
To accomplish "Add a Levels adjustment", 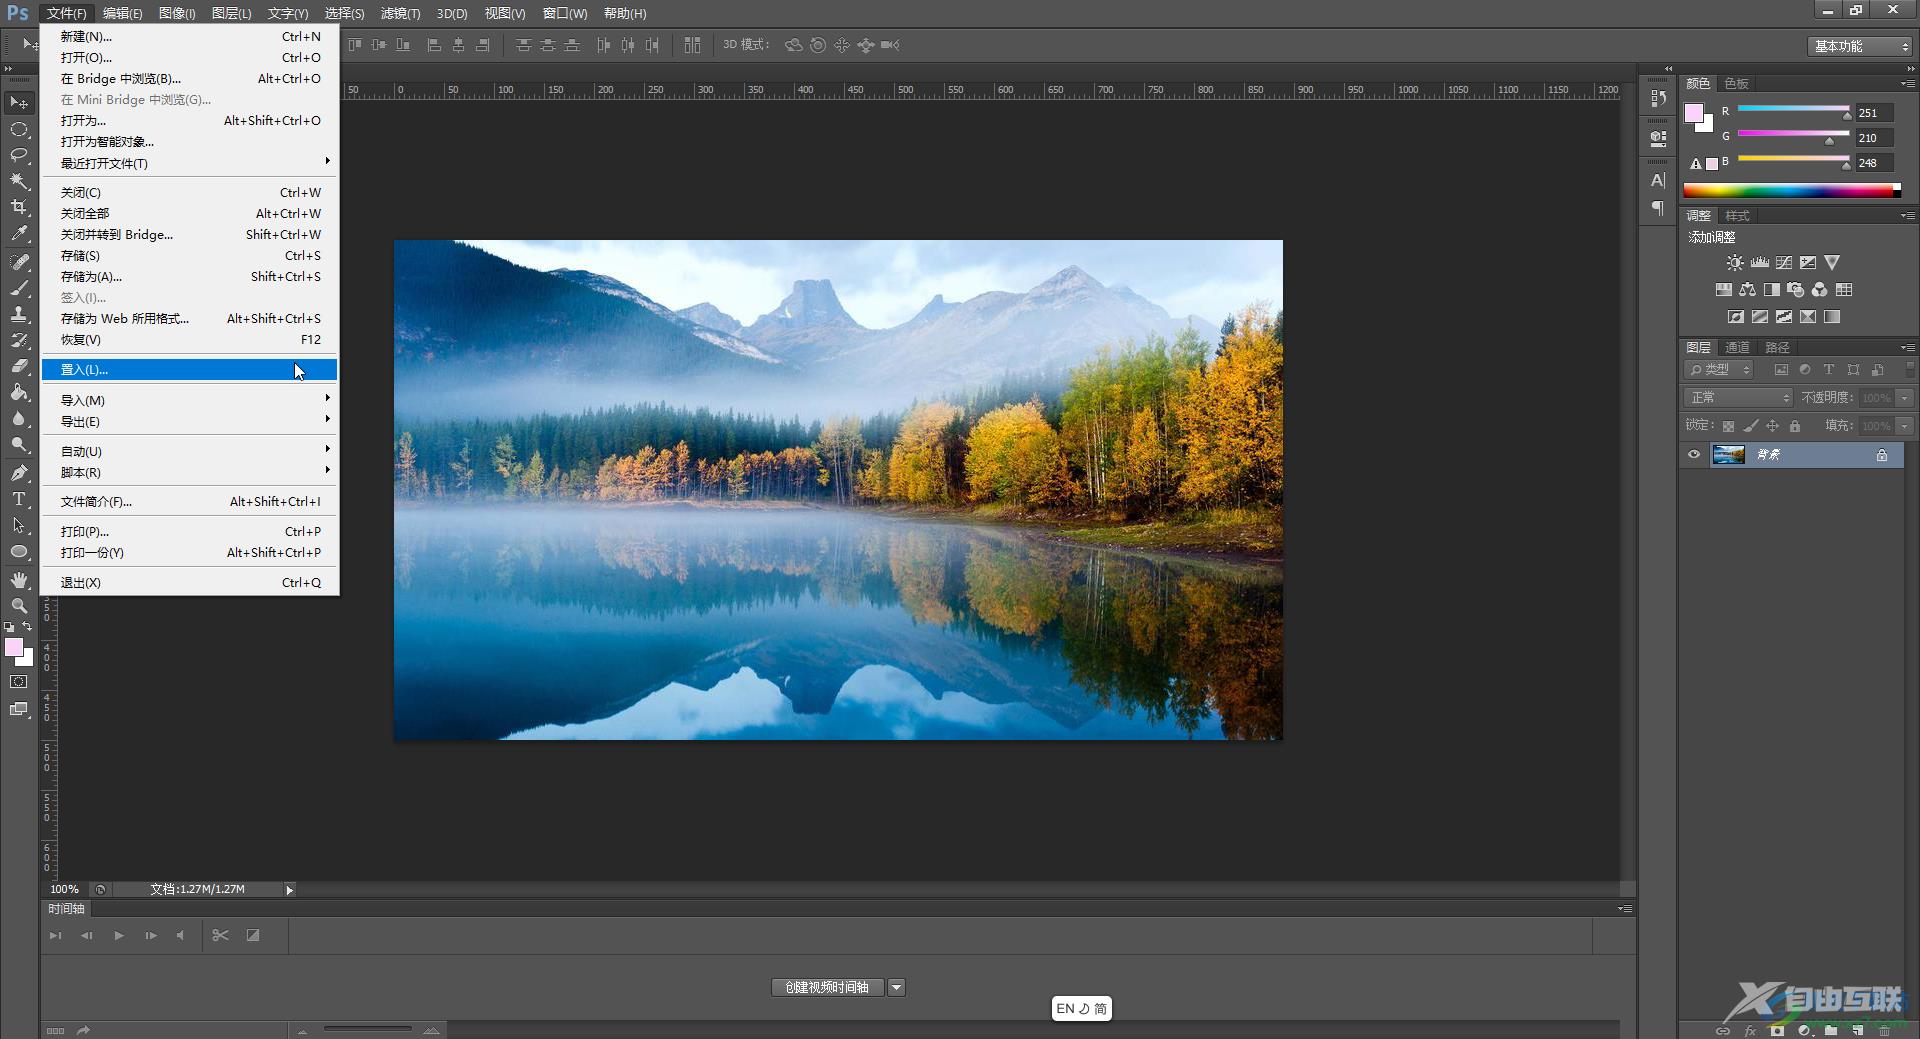I will (1759, 263).
